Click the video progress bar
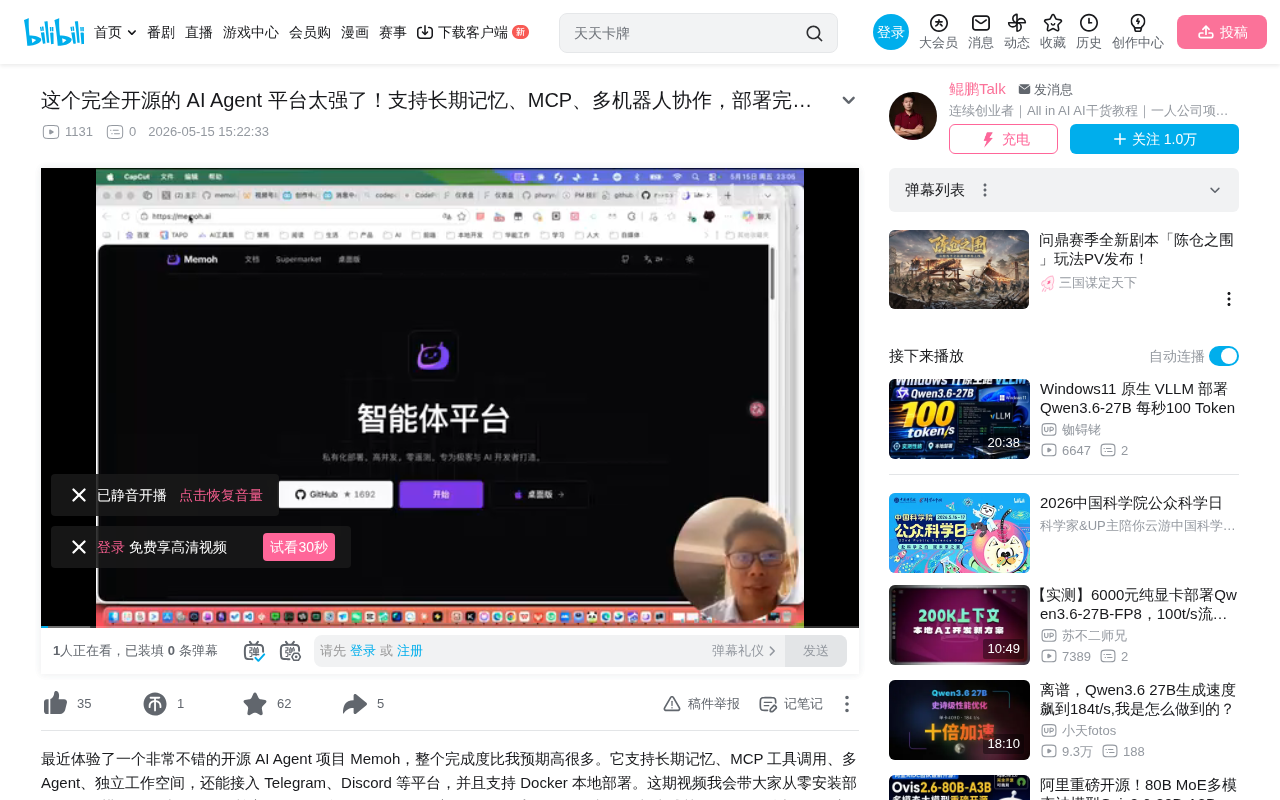This screenshot has width=1280, height=800. click(x=450, y=627)
